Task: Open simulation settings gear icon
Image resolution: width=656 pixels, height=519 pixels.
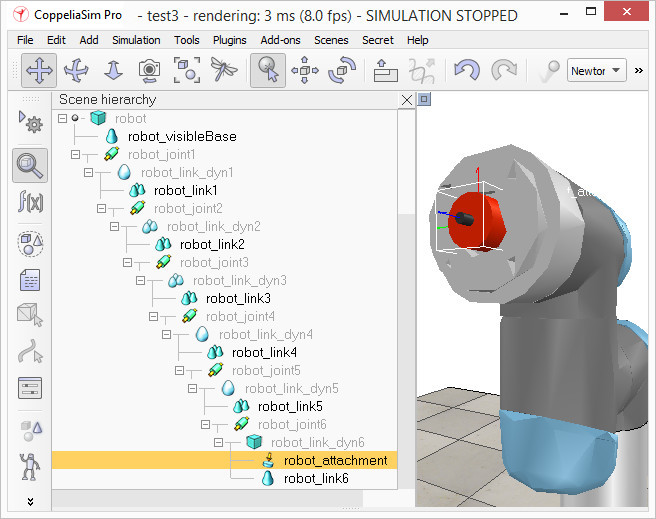Action: [30, 122]
